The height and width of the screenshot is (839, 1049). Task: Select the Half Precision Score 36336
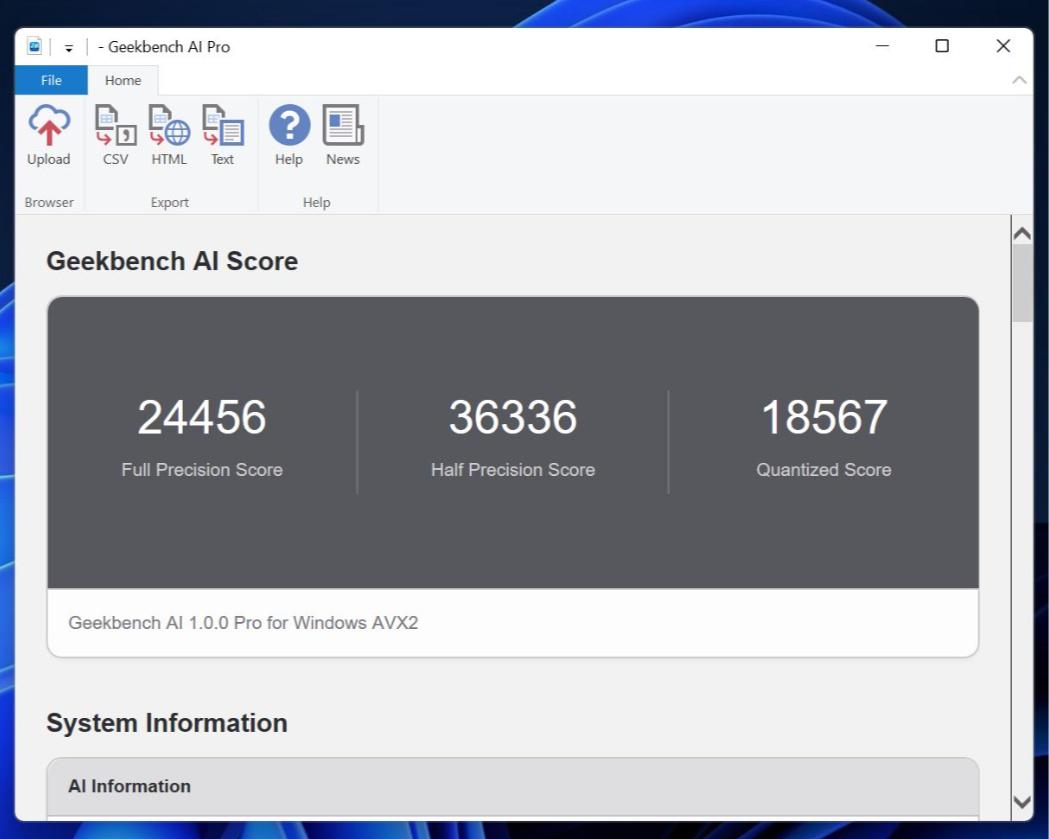click(x=512, y=419)
